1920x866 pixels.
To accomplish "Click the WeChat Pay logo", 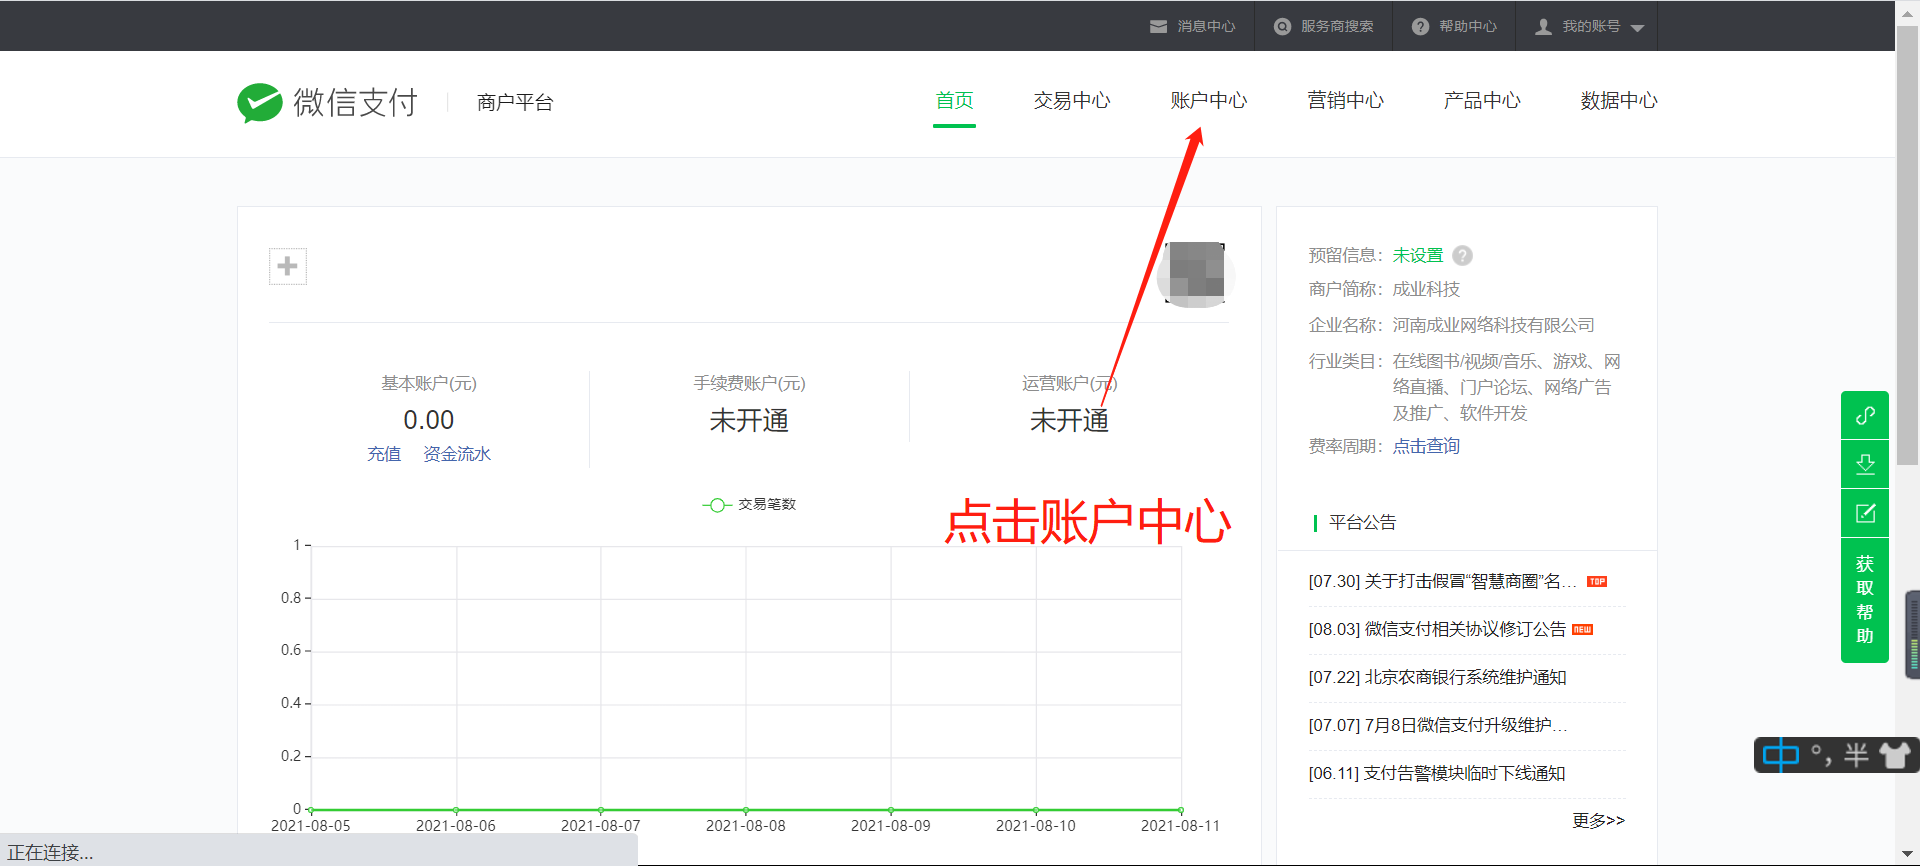I will [327, 102].
